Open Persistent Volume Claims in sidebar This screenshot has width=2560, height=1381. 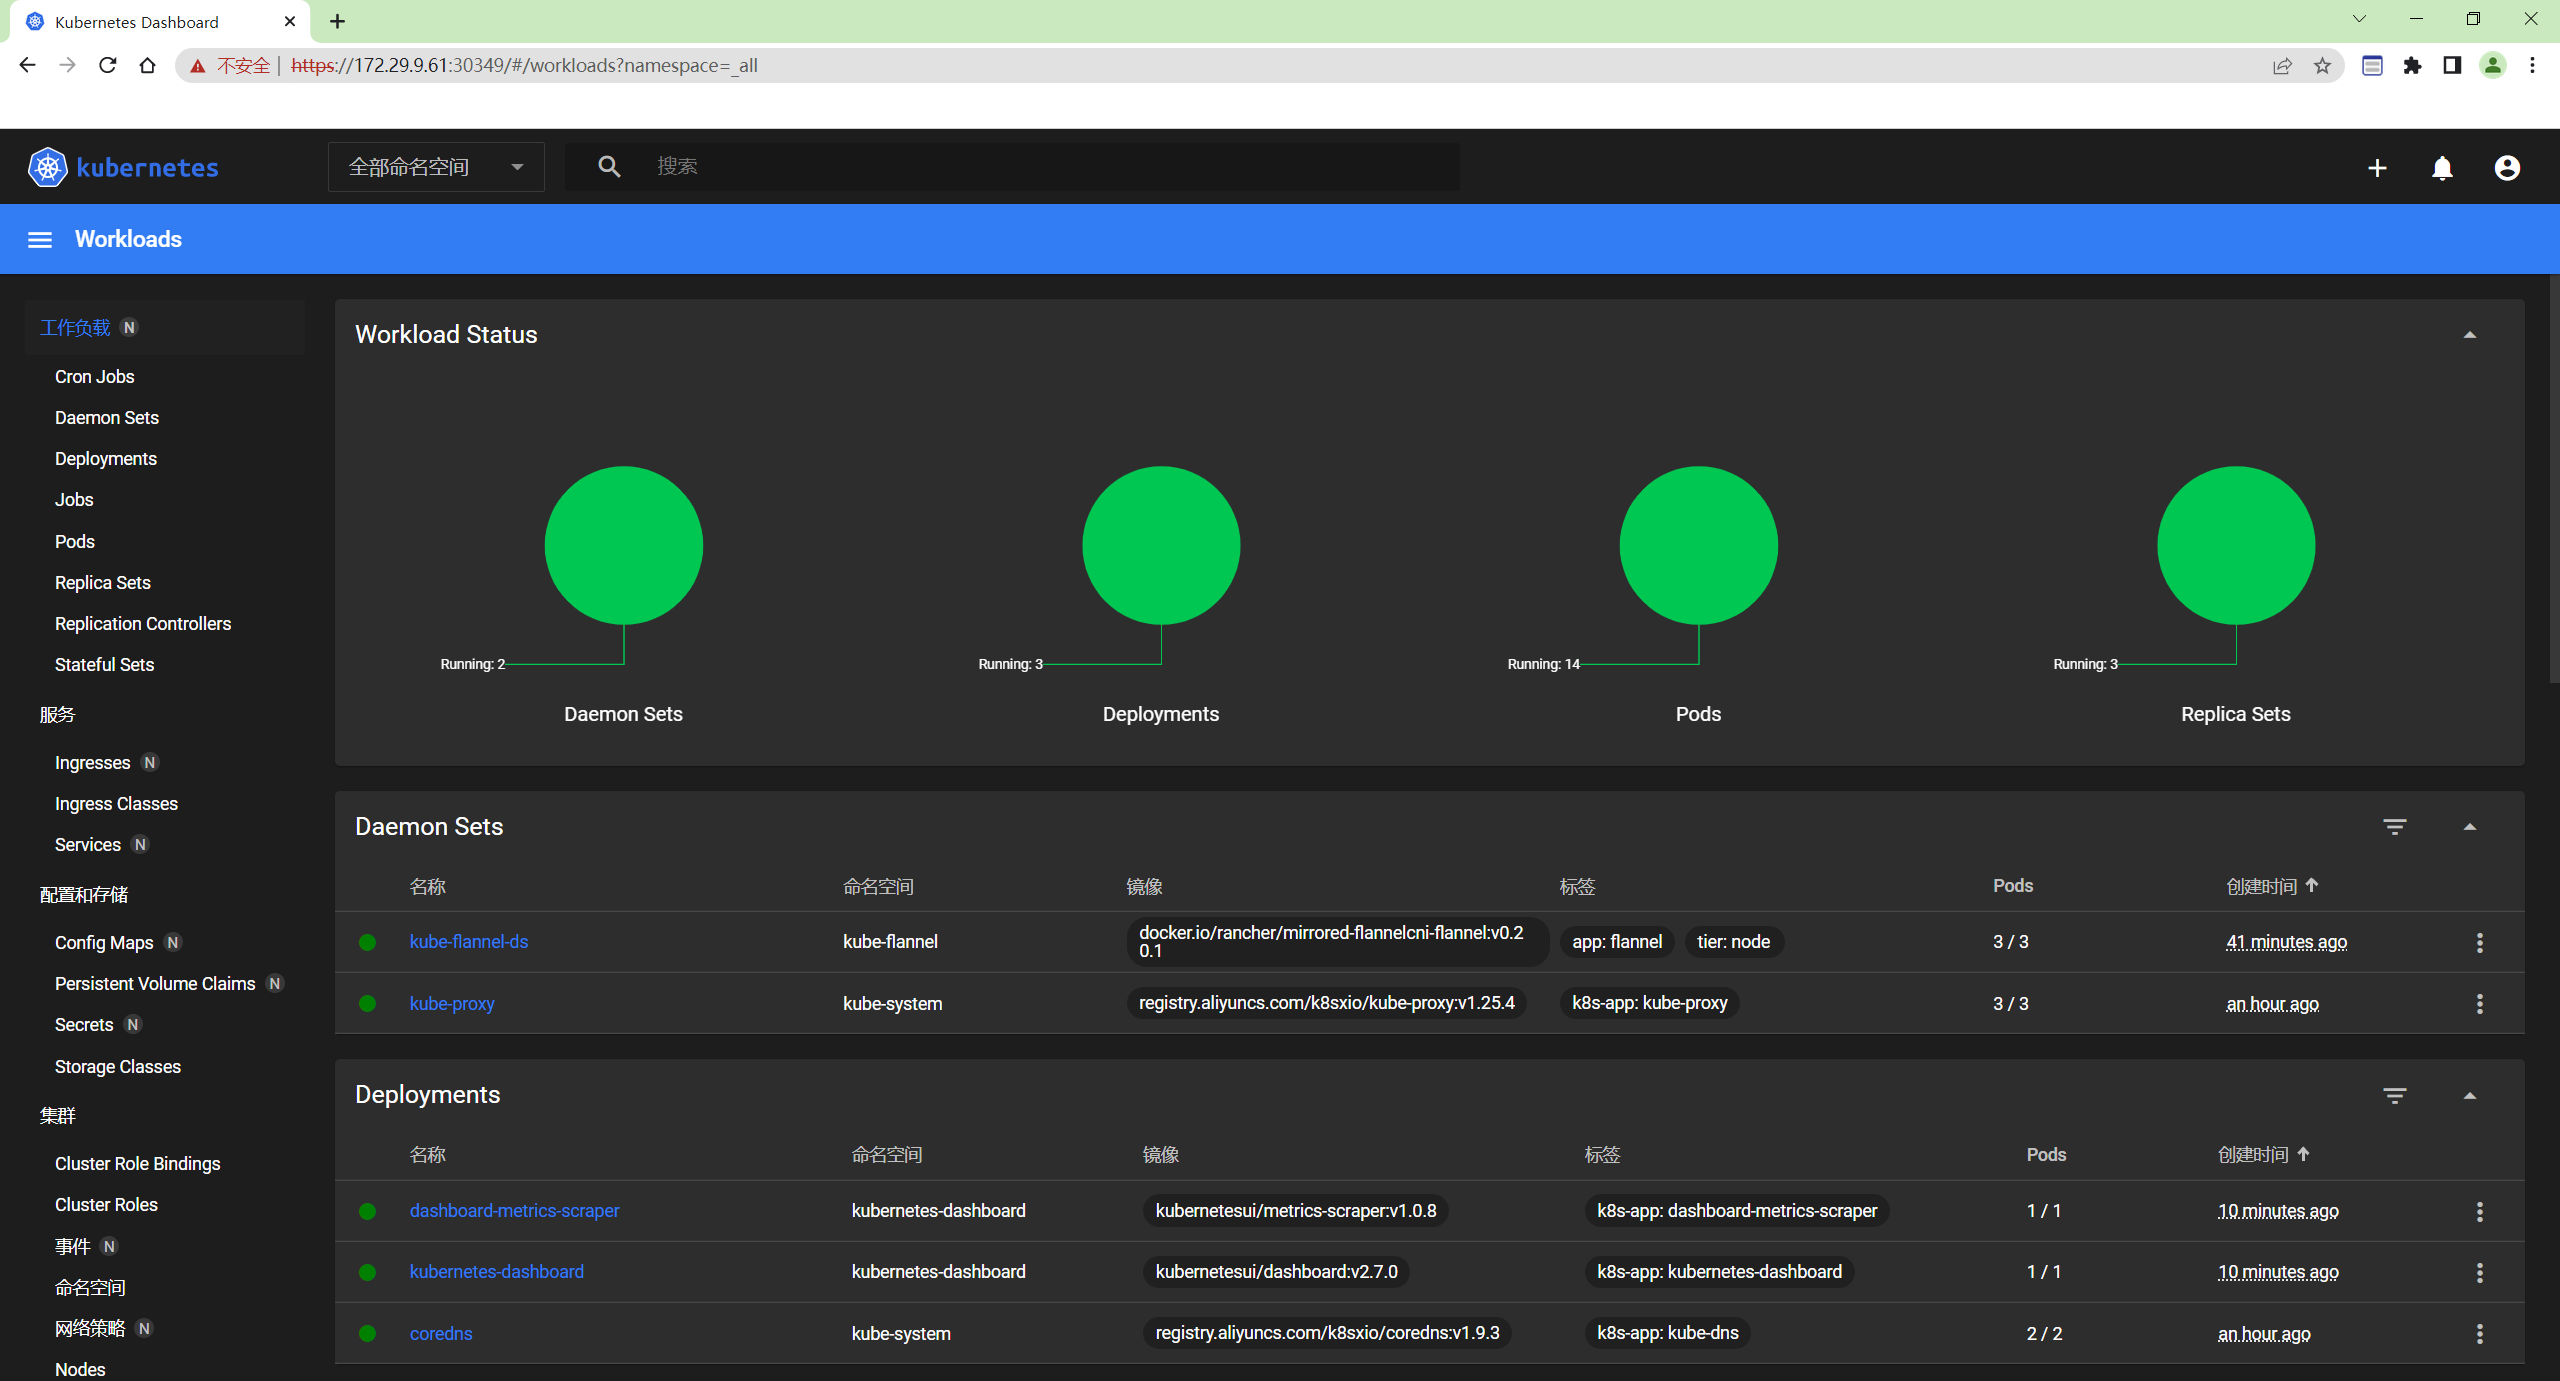[155, 984]
